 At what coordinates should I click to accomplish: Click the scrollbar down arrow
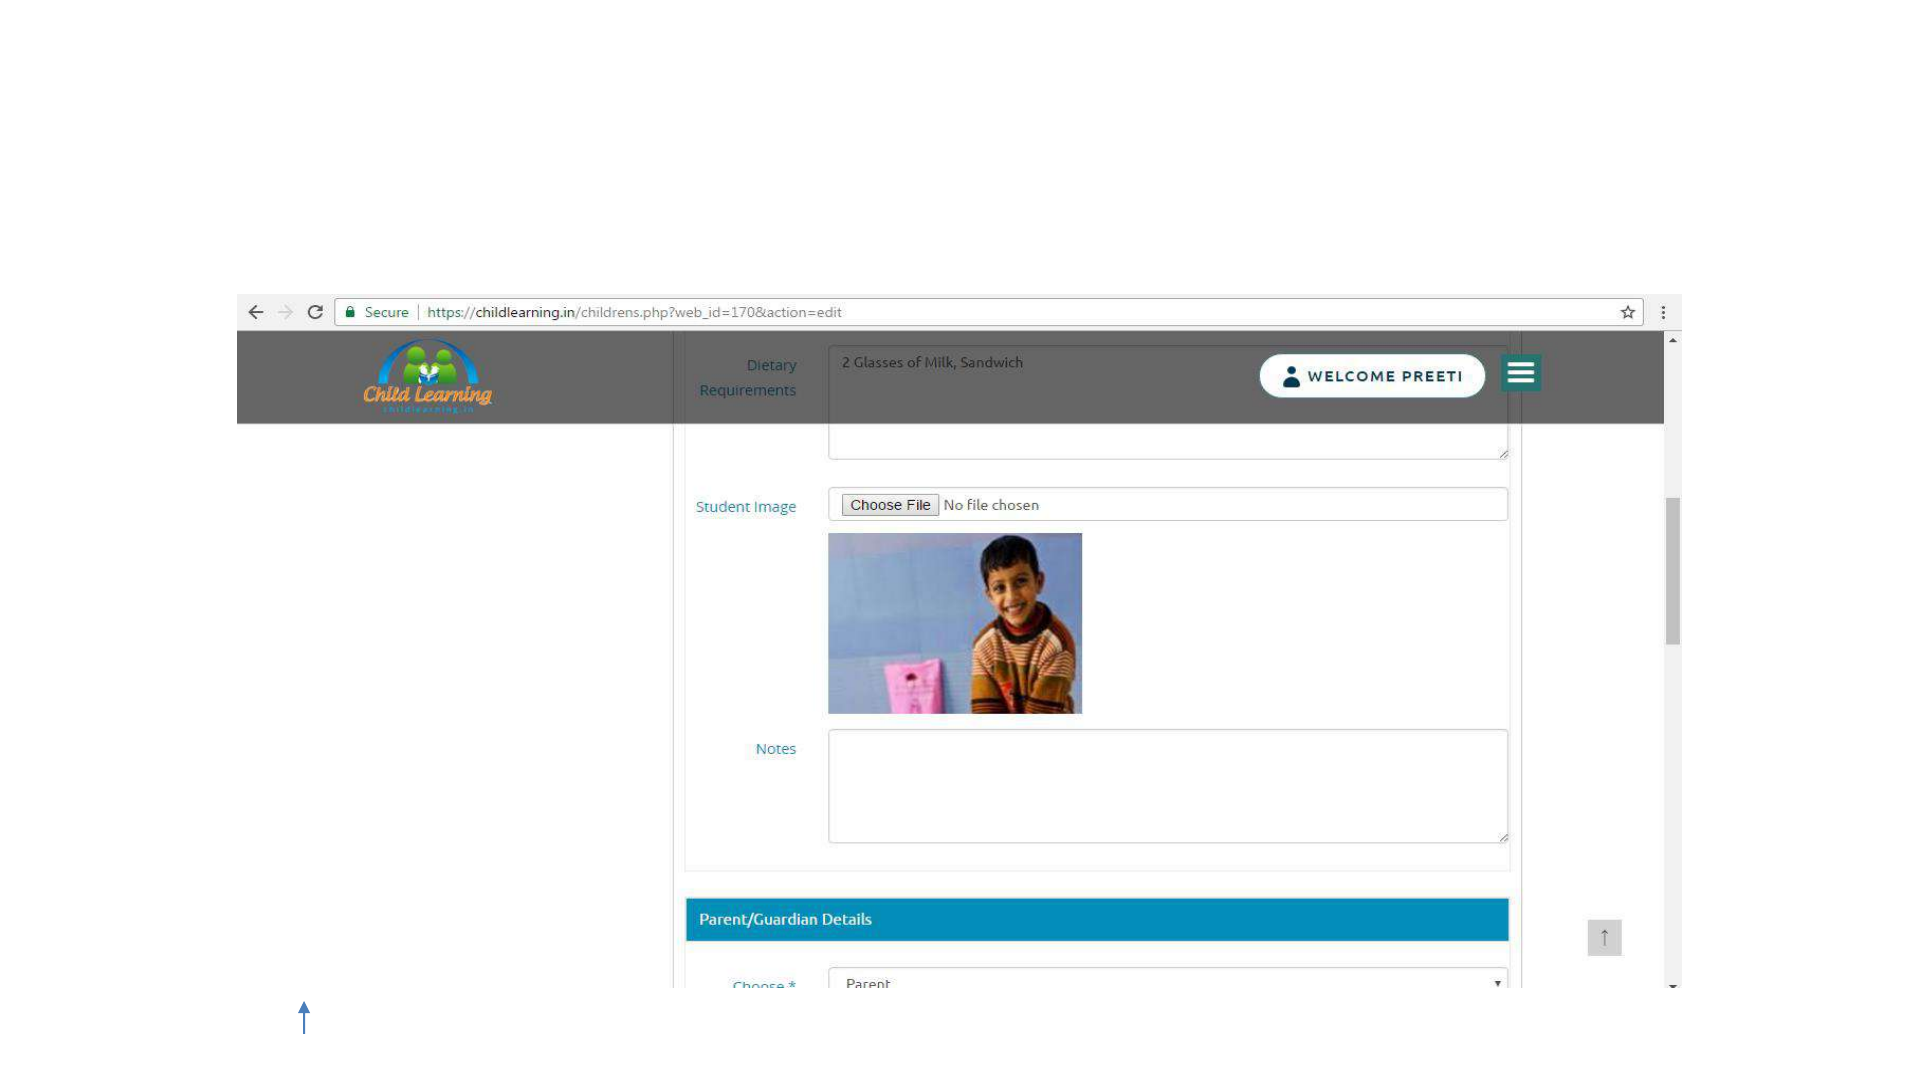pos(1673,985)
